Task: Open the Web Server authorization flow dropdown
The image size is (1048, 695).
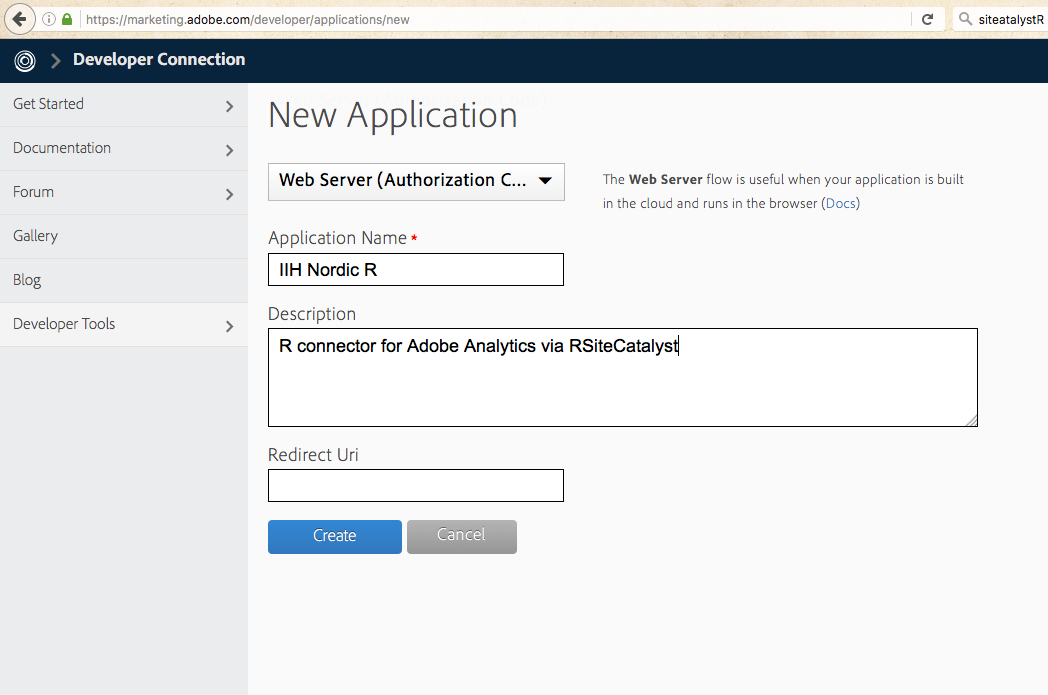Action: tap(416, 181)
